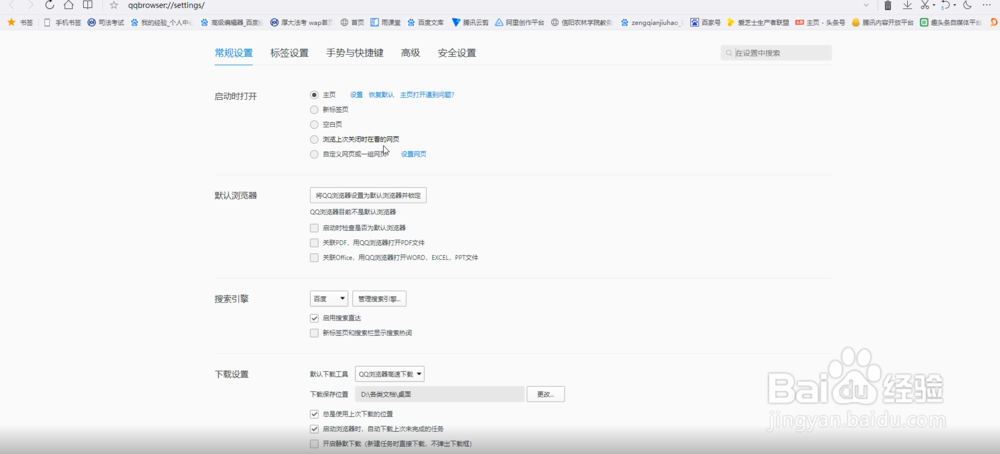
Task: Enable 关联PDF checkbox
Action: click(x=314, y=243)
